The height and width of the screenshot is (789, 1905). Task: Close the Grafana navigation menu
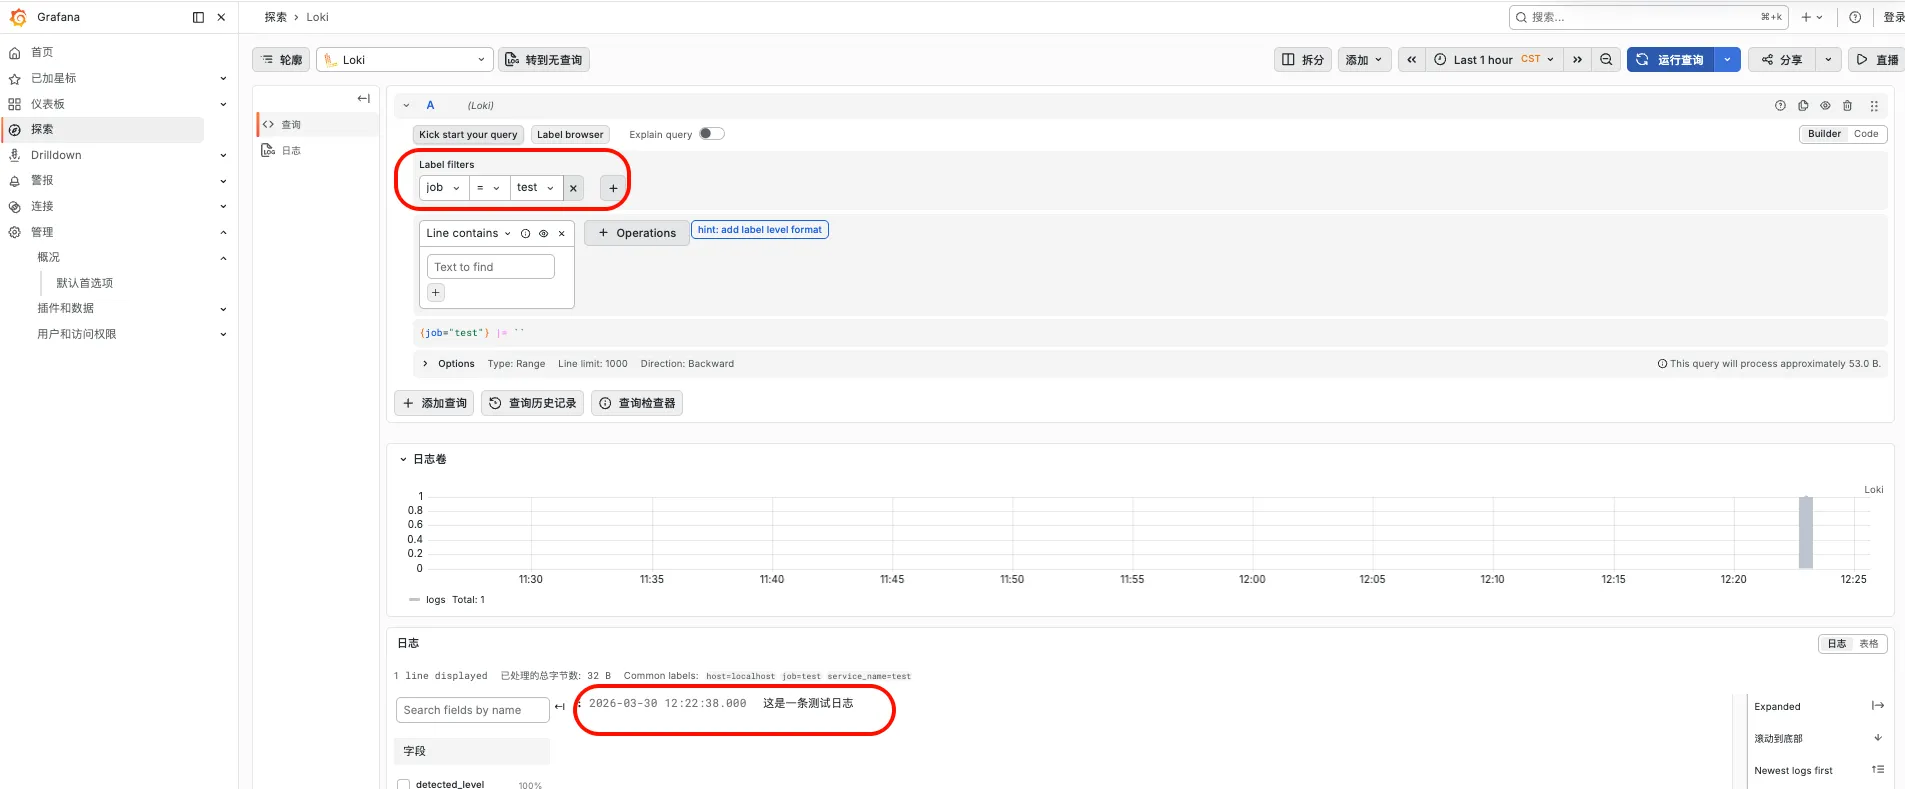click(x=221, y=17)
